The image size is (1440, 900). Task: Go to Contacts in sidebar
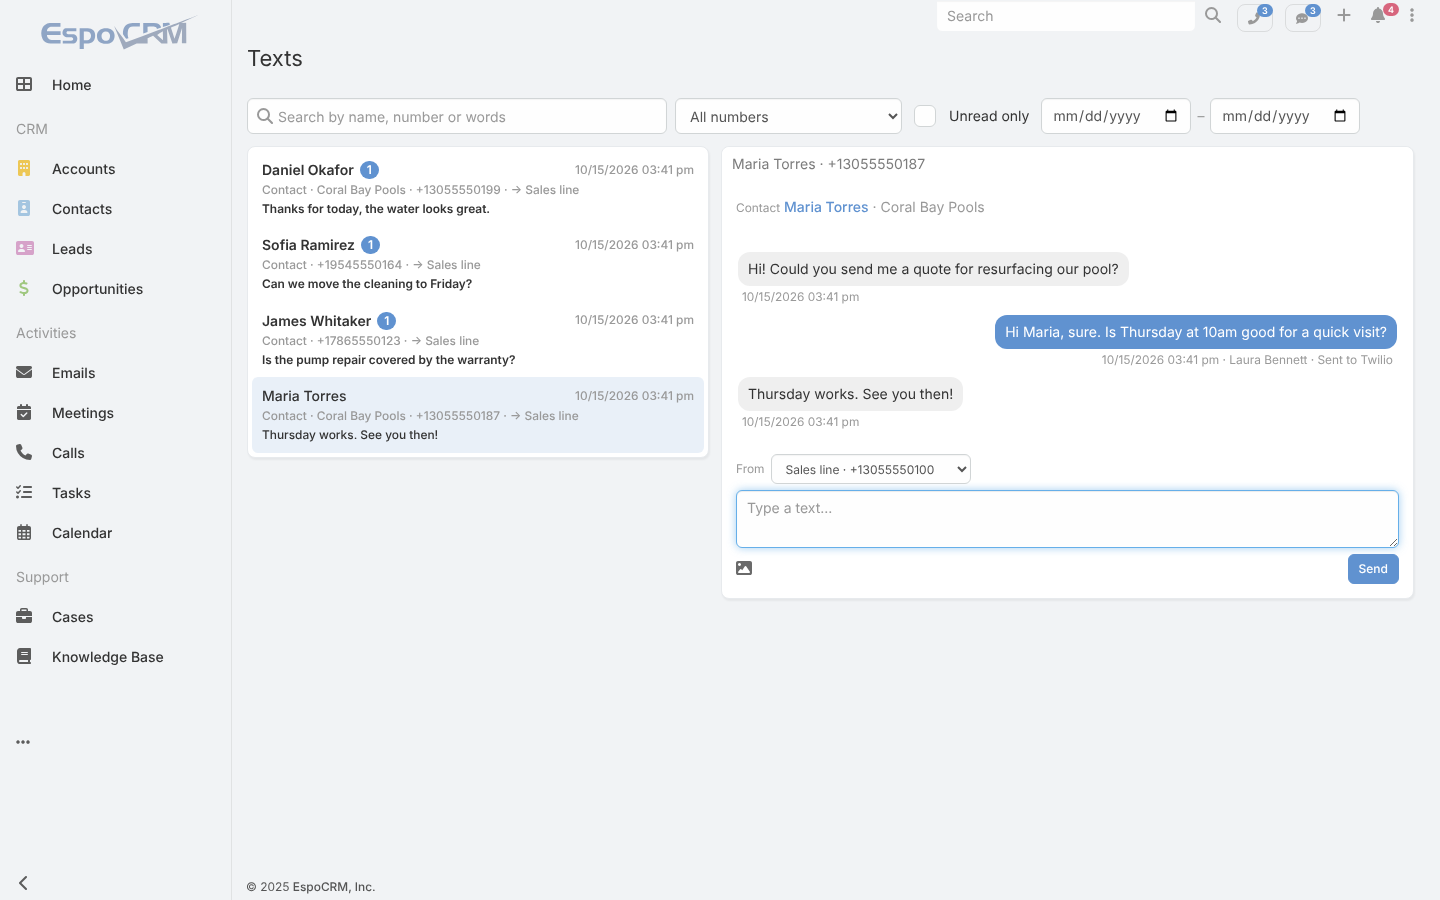(x=115, y=209)
